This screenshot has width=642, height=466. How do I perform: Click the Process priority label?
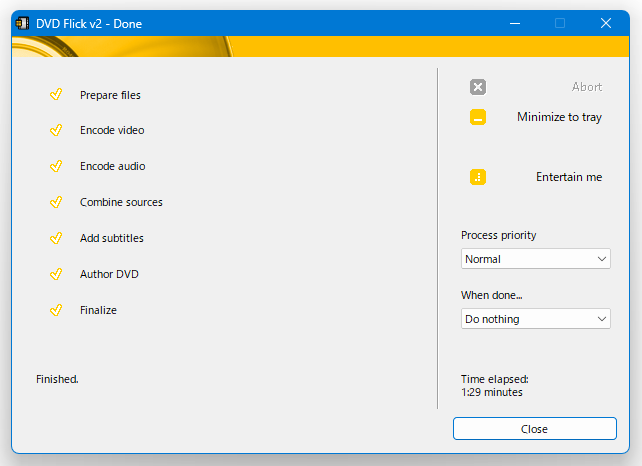(x=498, y=235)
